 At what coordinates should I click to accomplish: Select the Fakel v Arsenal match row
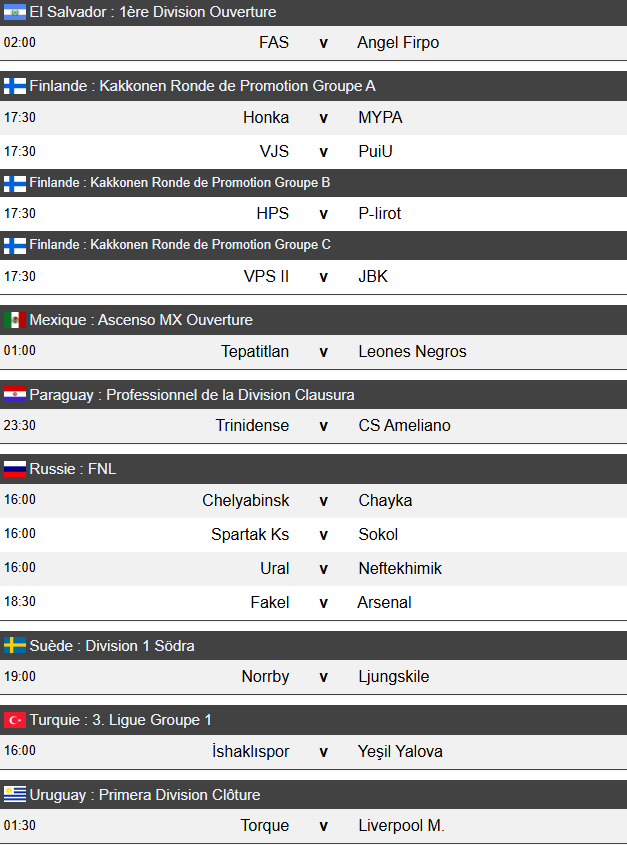pos(322,602)
